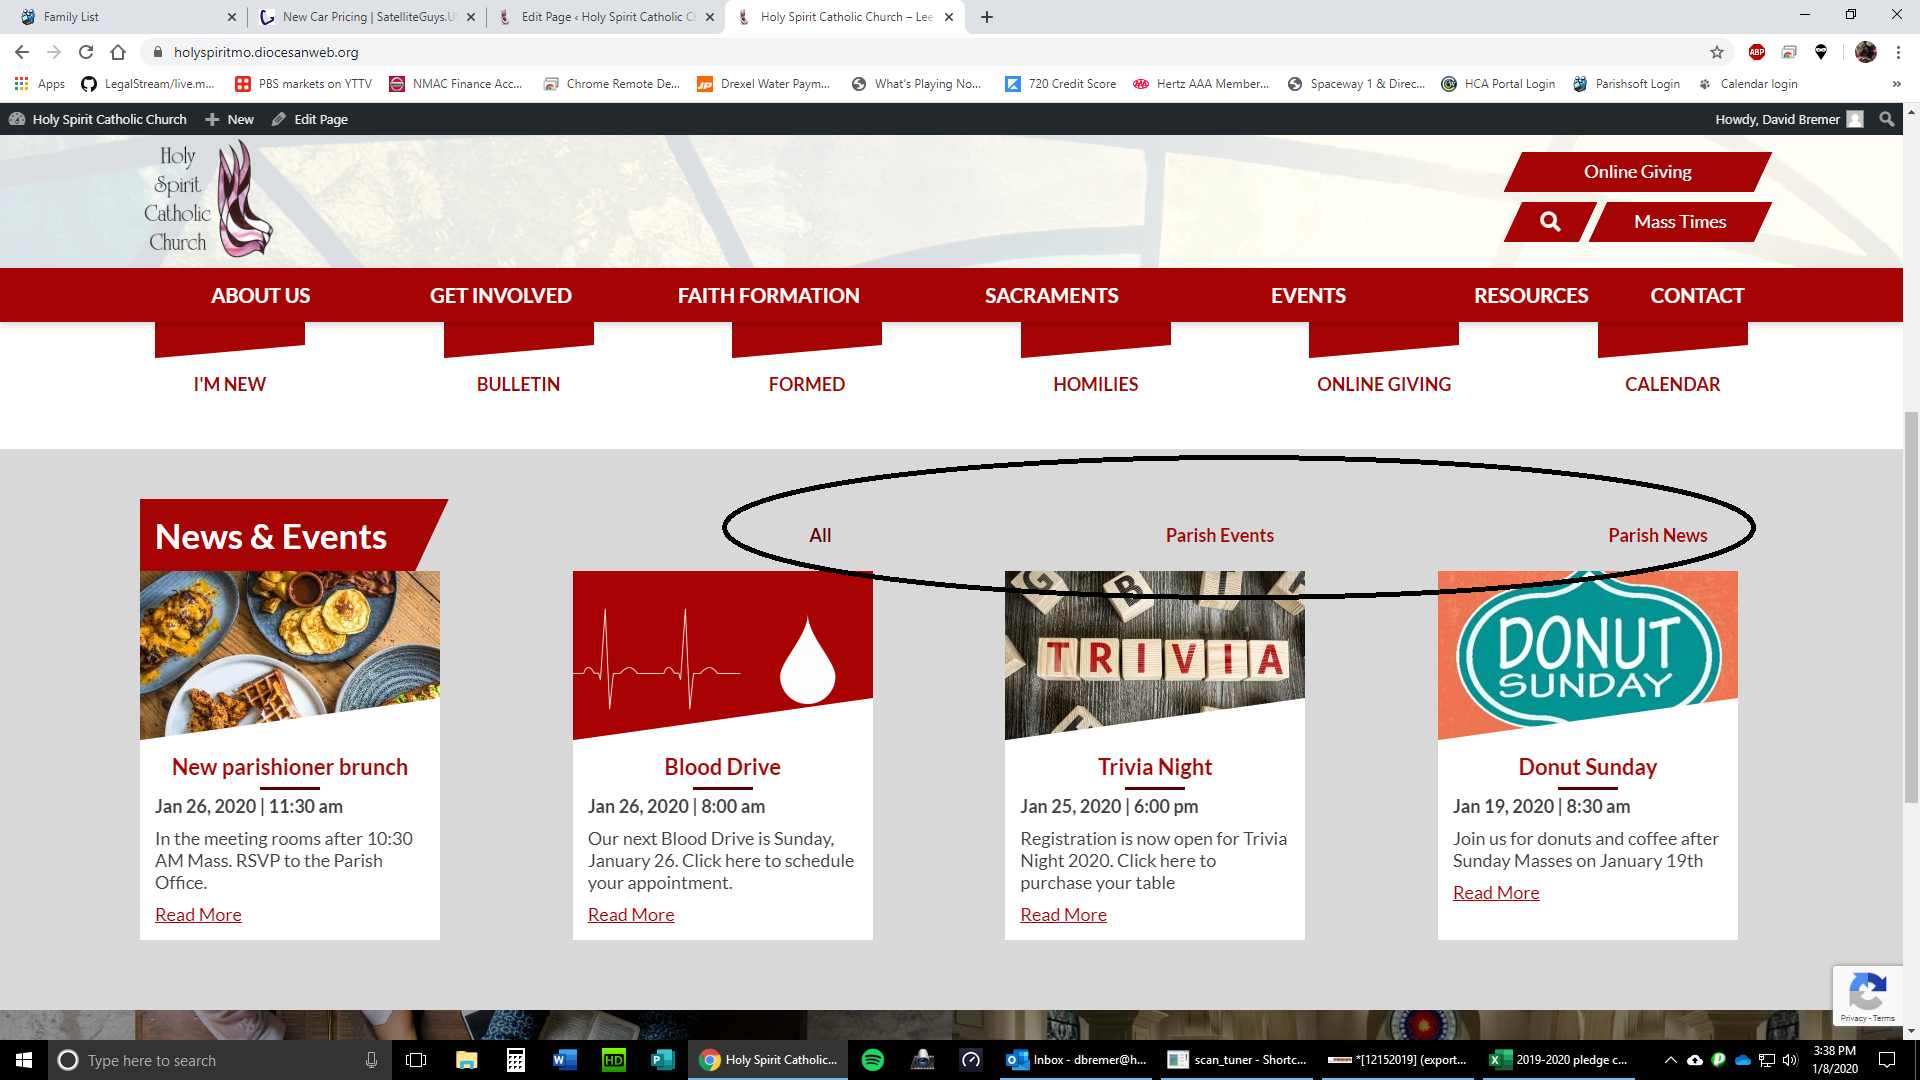This screenshot has width=1920, height=1080.
Task: Open Read More under Blood Drive
Action: click(x=631, y=915)
